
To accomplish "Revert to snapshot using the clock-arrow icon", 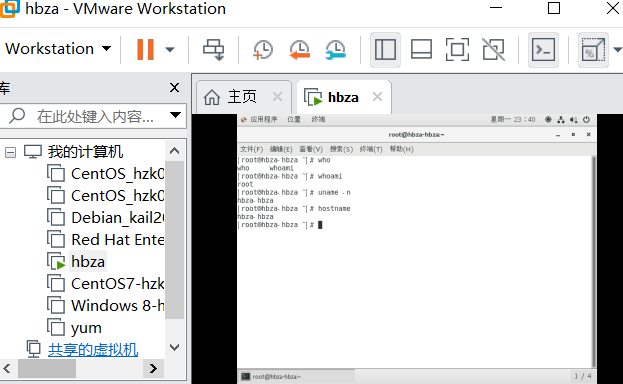I will tap(299, 50).
